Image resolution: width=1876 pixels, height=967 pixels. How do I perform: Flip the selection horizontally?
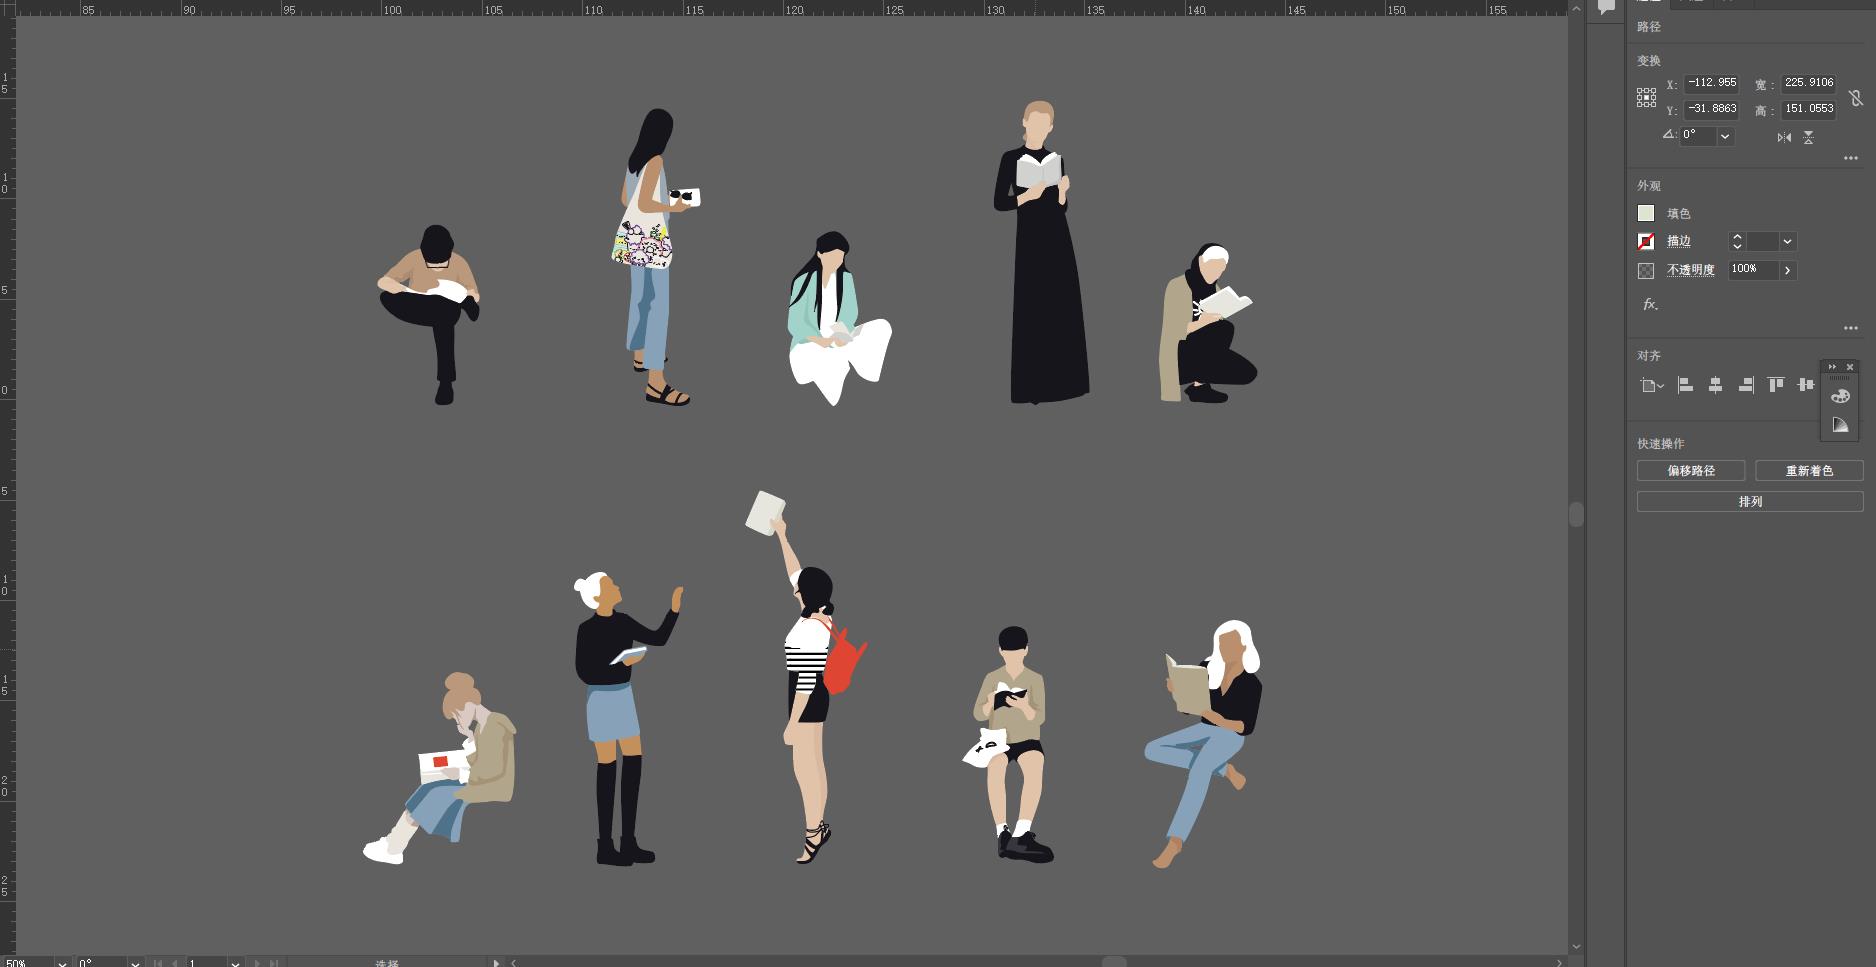[1784, 137]
